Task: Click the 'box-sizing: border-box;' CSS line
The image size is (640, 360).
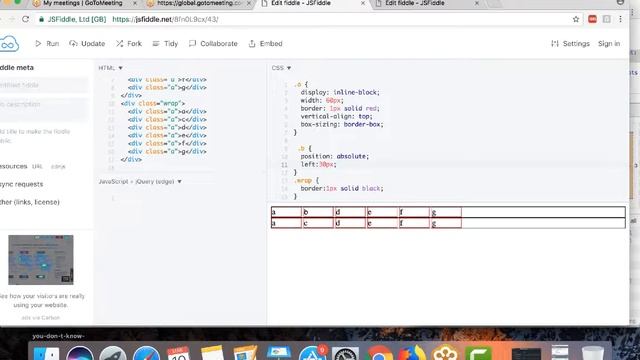Action: [x=342, y=124]
